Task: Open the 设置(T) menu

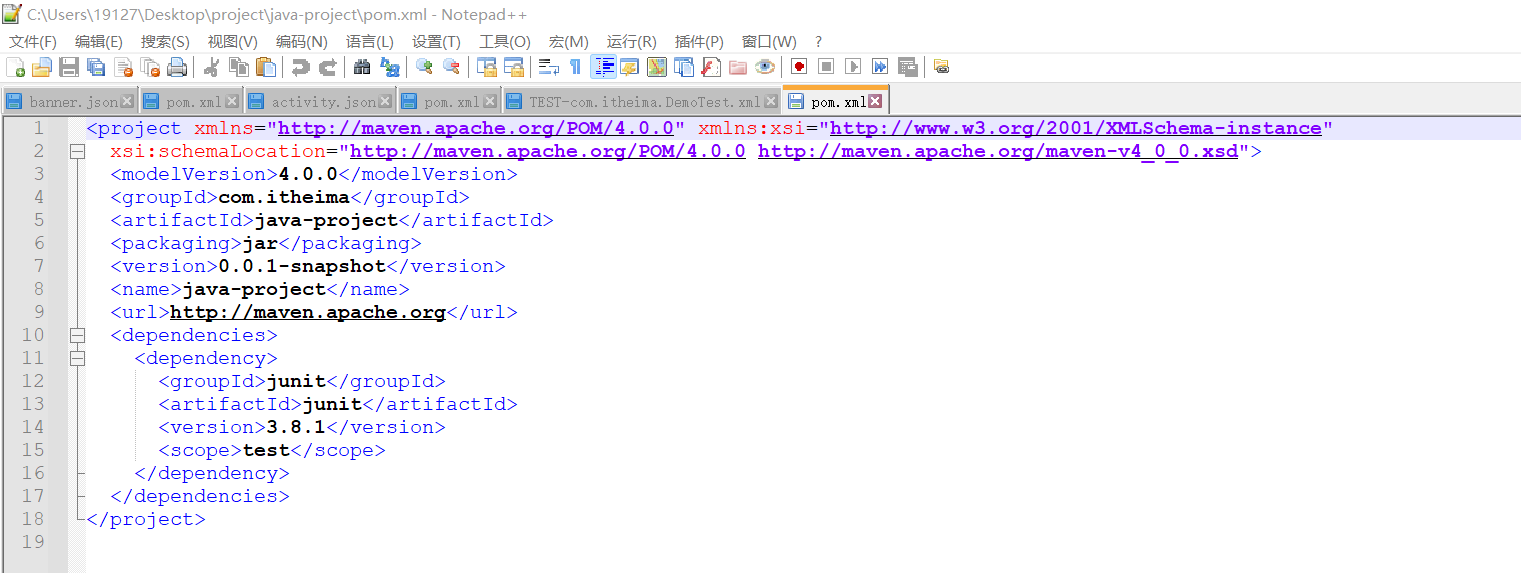Action: (x=437, y=41)
